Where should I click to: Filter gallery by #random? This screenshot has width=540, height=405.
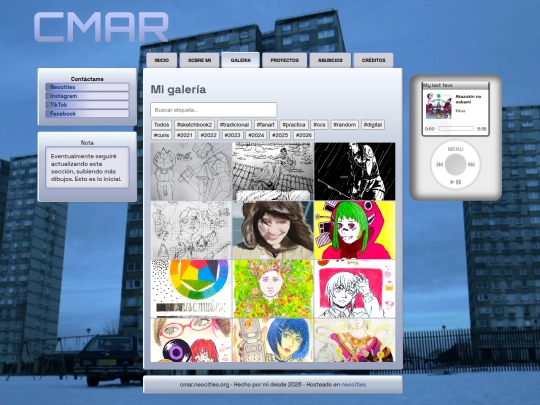(344, 125)
